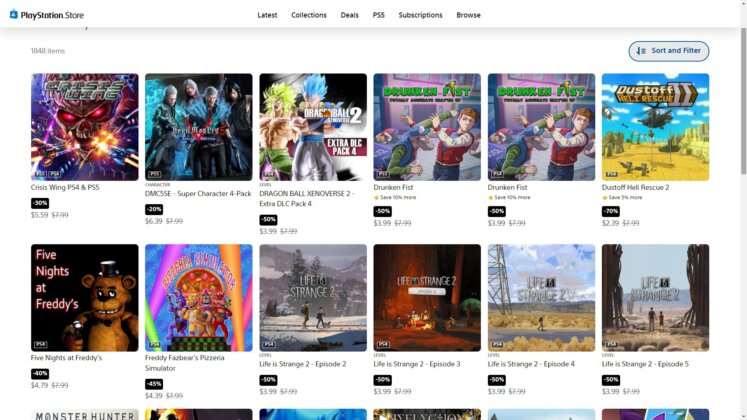Open the Crisis Wing PS4 & PS5 cover

(85, 127)
